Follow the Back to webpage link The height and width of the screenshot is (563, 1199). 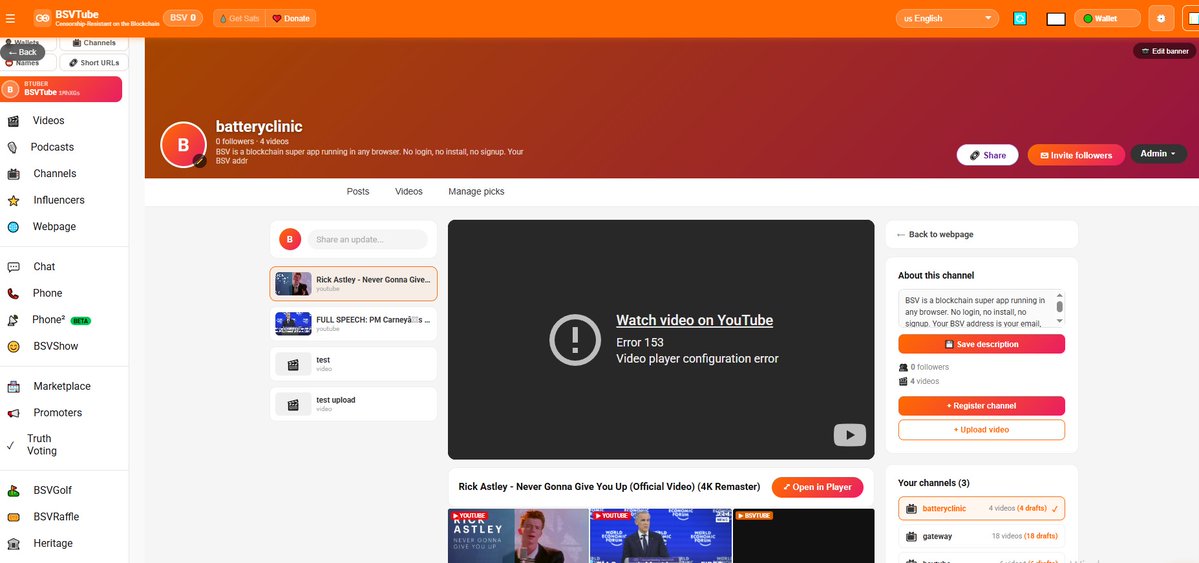click(x=935, y=235)
